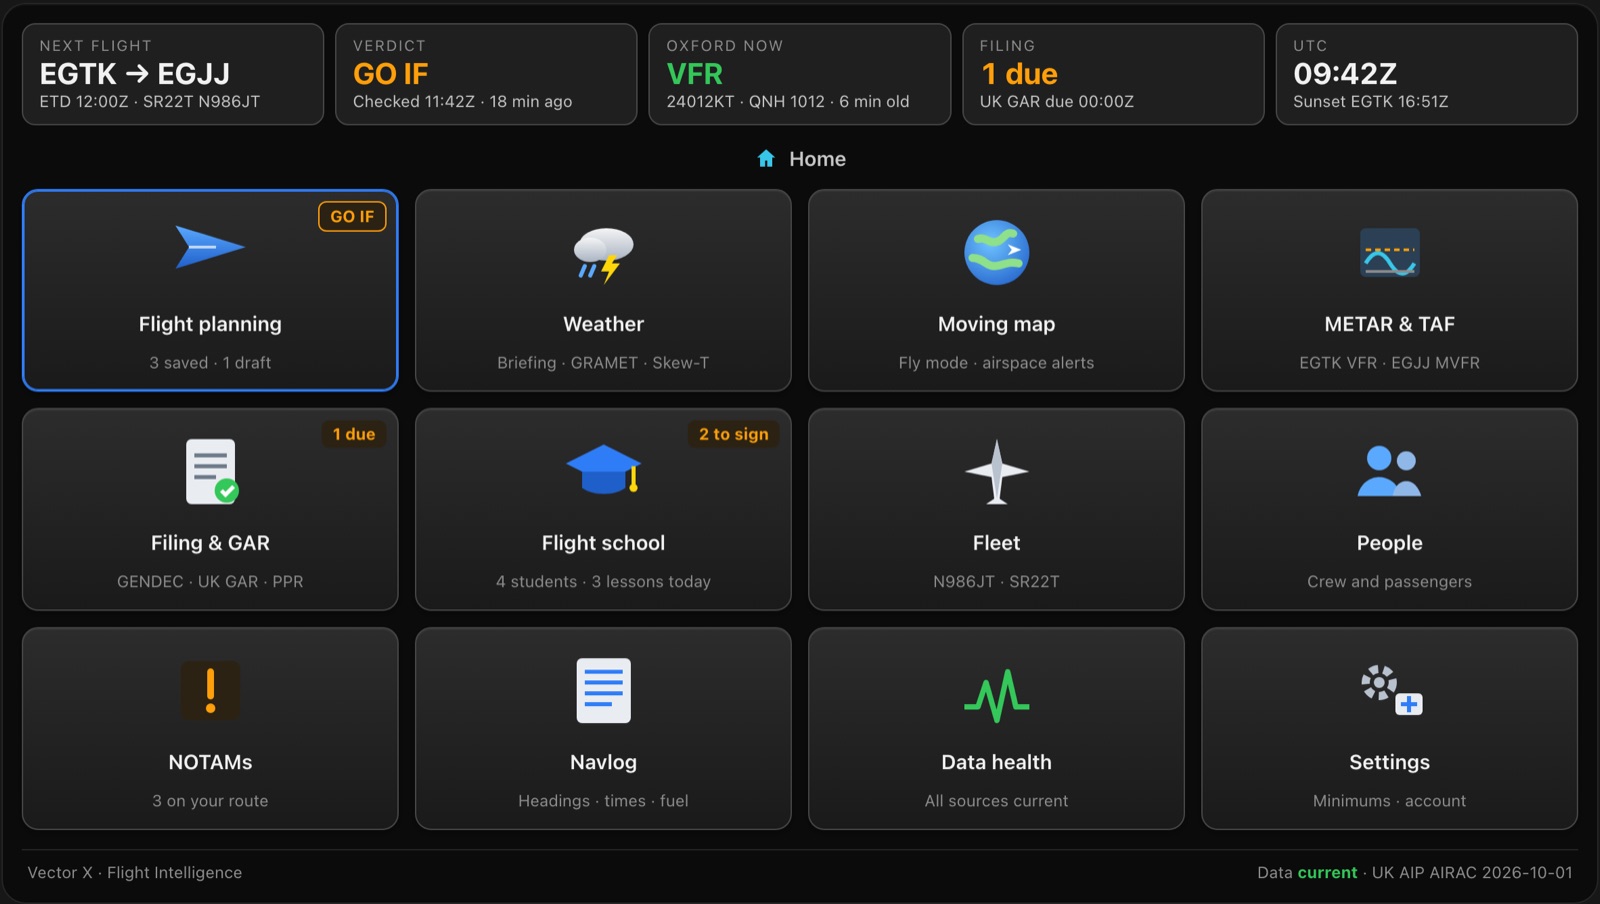Click the '3 on your route' NOTAMs text

click(210, 801)
